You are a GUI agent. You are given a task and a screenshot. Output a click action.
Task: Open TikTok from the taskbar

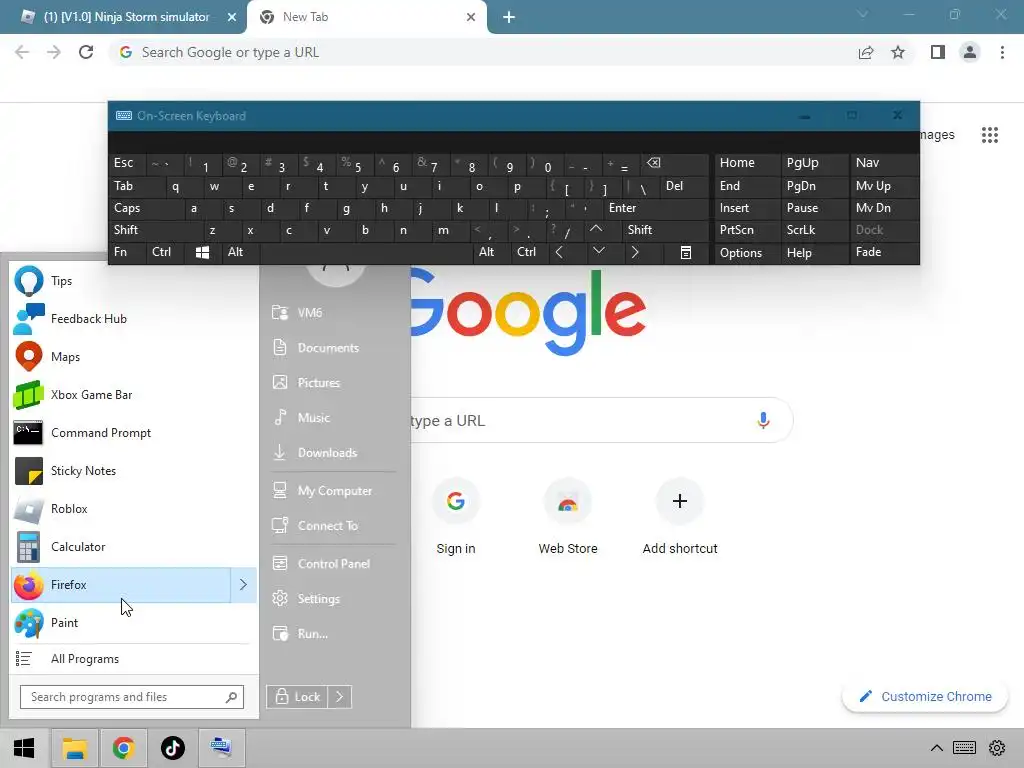coord(172,748)
